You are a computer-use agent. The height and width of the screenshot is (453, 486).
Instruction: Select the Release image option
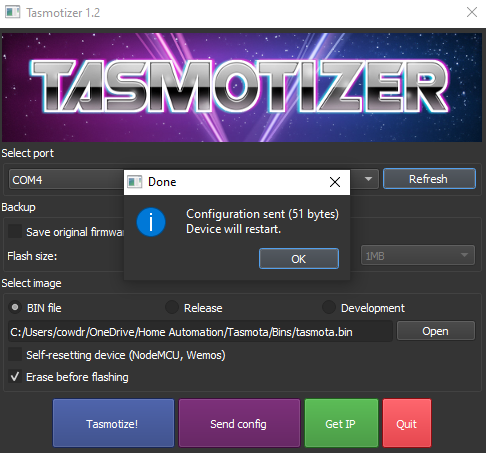coord(172,307)
